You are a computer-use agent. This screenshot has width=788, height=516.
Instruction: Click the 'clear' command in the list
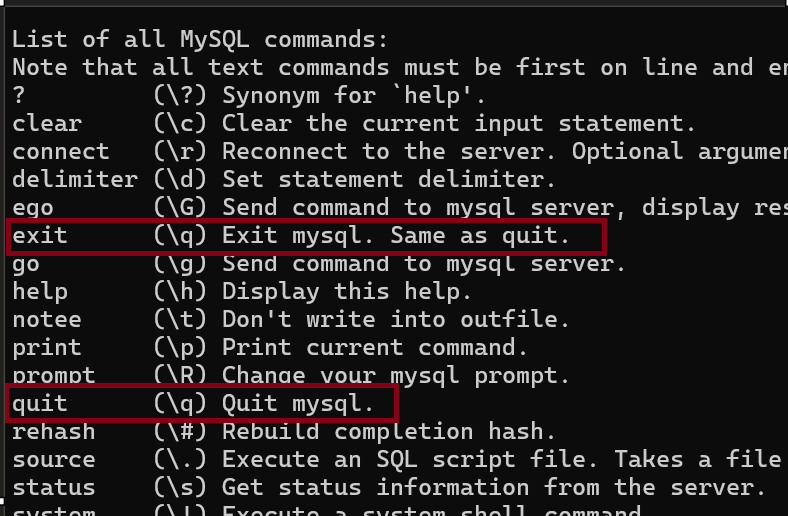tap(47, 124)
